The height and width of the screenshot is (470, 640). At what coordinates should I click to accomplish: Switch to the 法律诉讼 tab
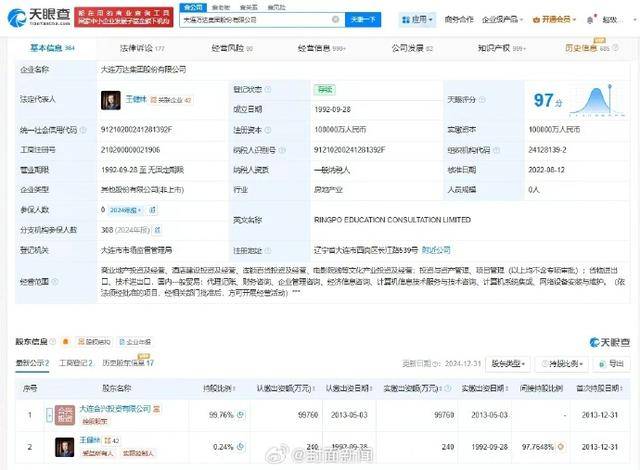(144, 46)
